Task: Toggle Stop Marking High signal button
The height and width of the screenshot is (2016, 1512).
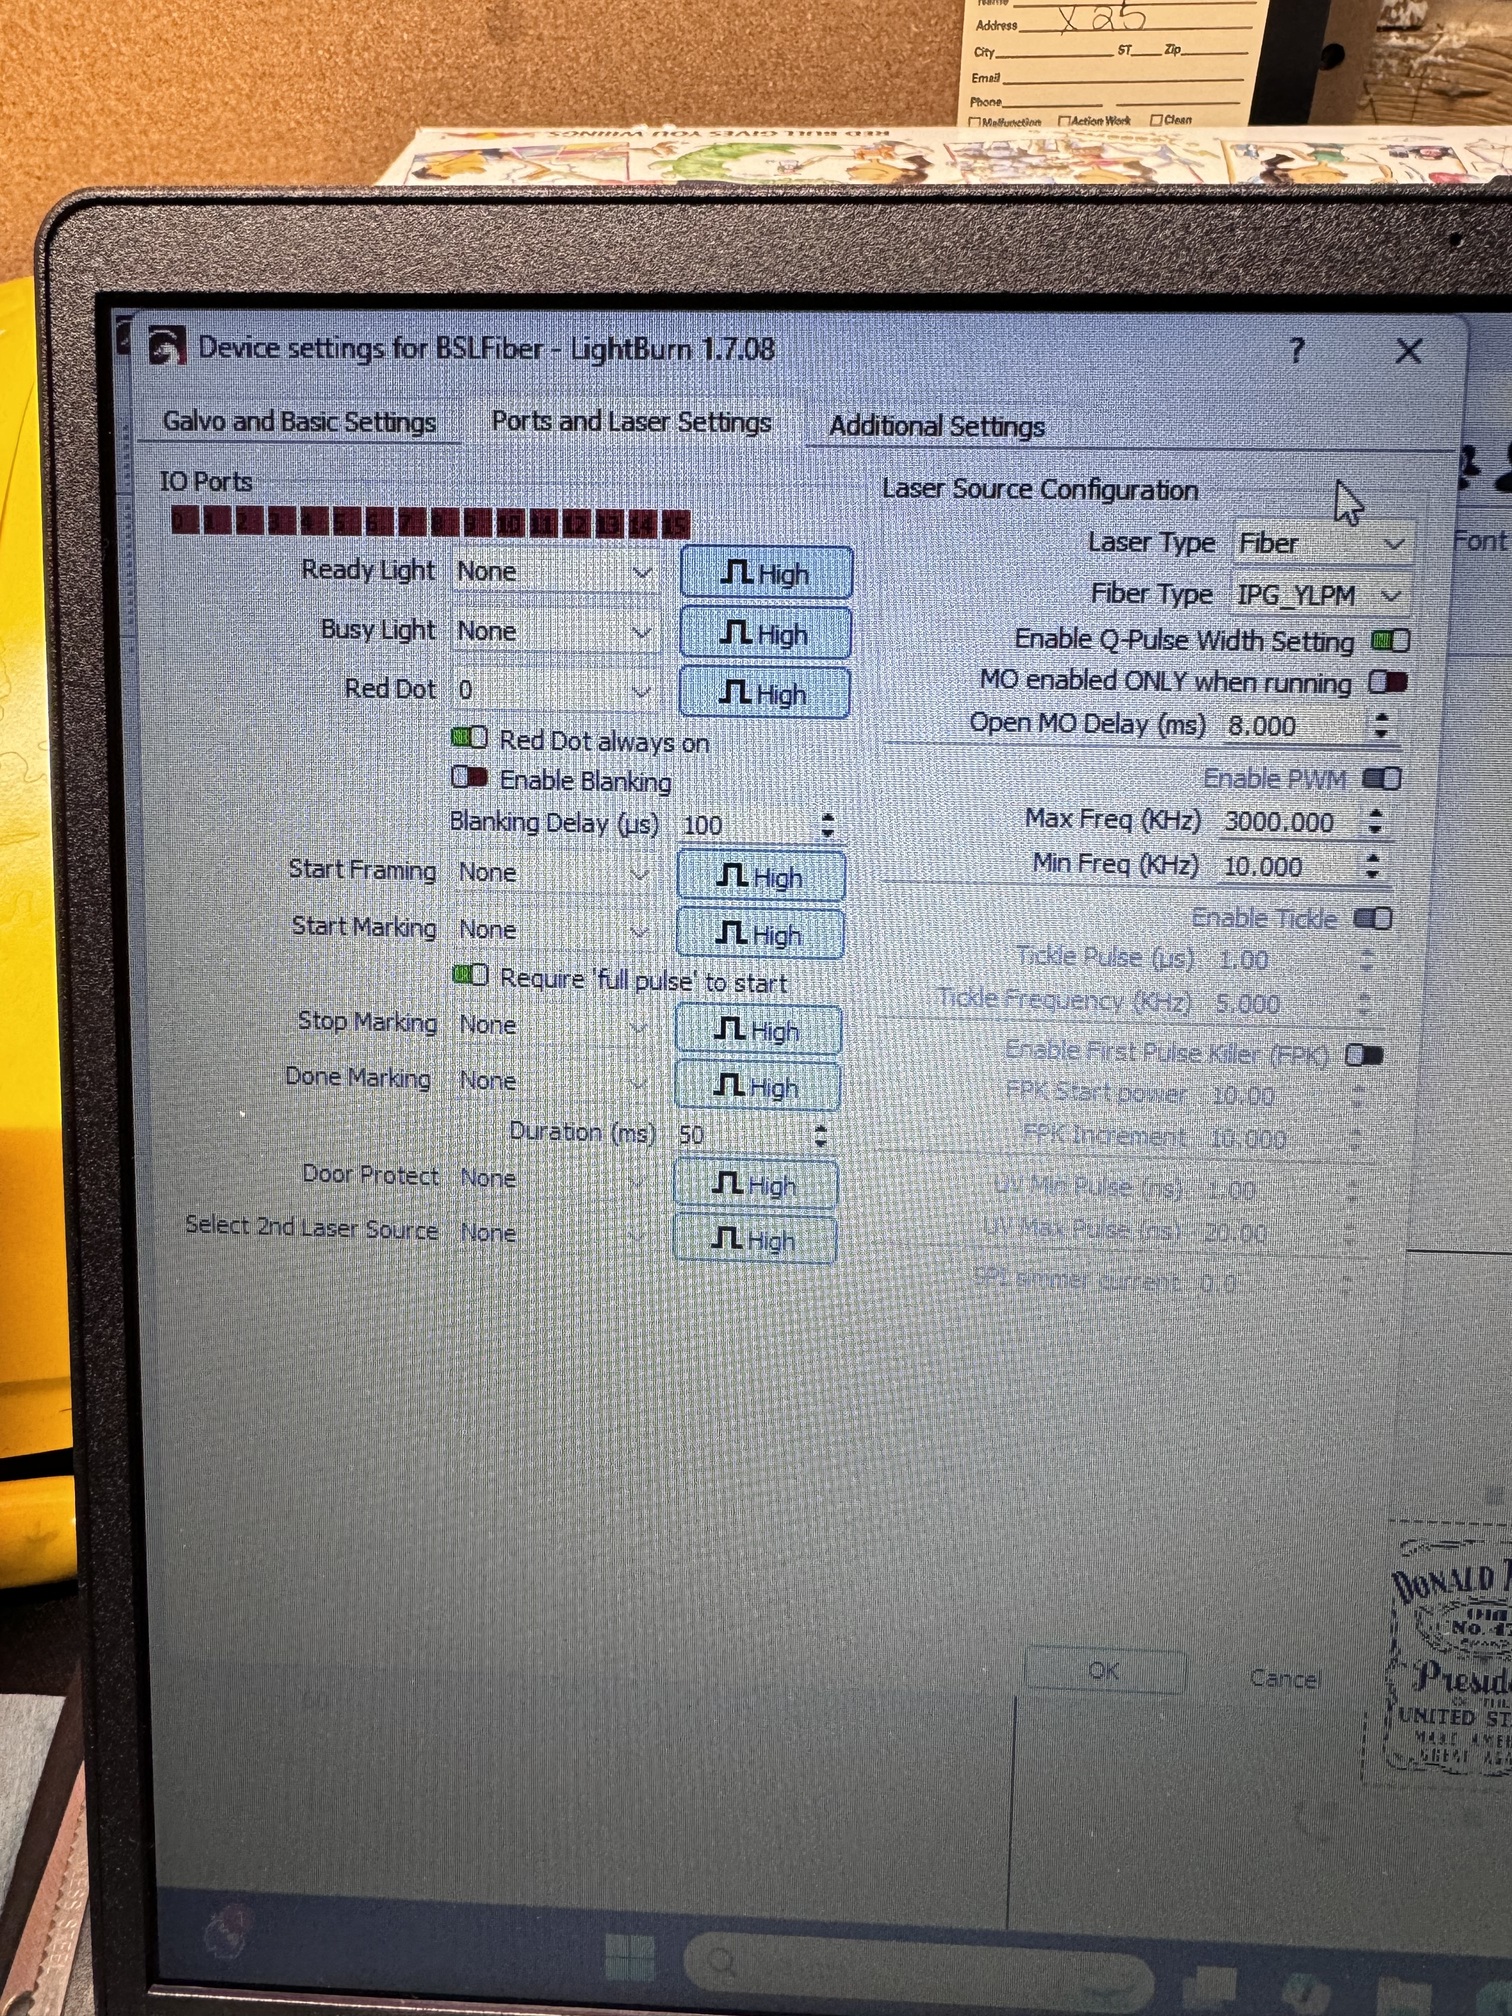Action: (x=758, y=1030)
